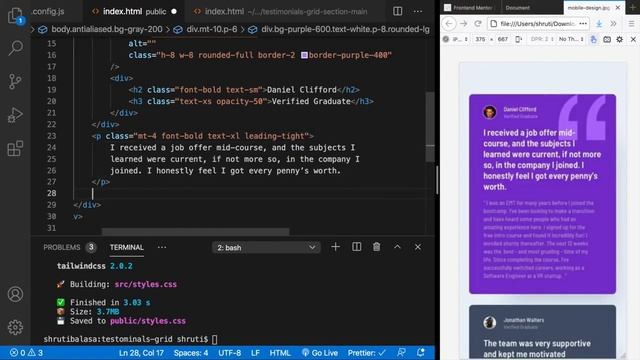Close the mobile-design.jpg browser tab

pyautogui.click(x=618, y=7)
